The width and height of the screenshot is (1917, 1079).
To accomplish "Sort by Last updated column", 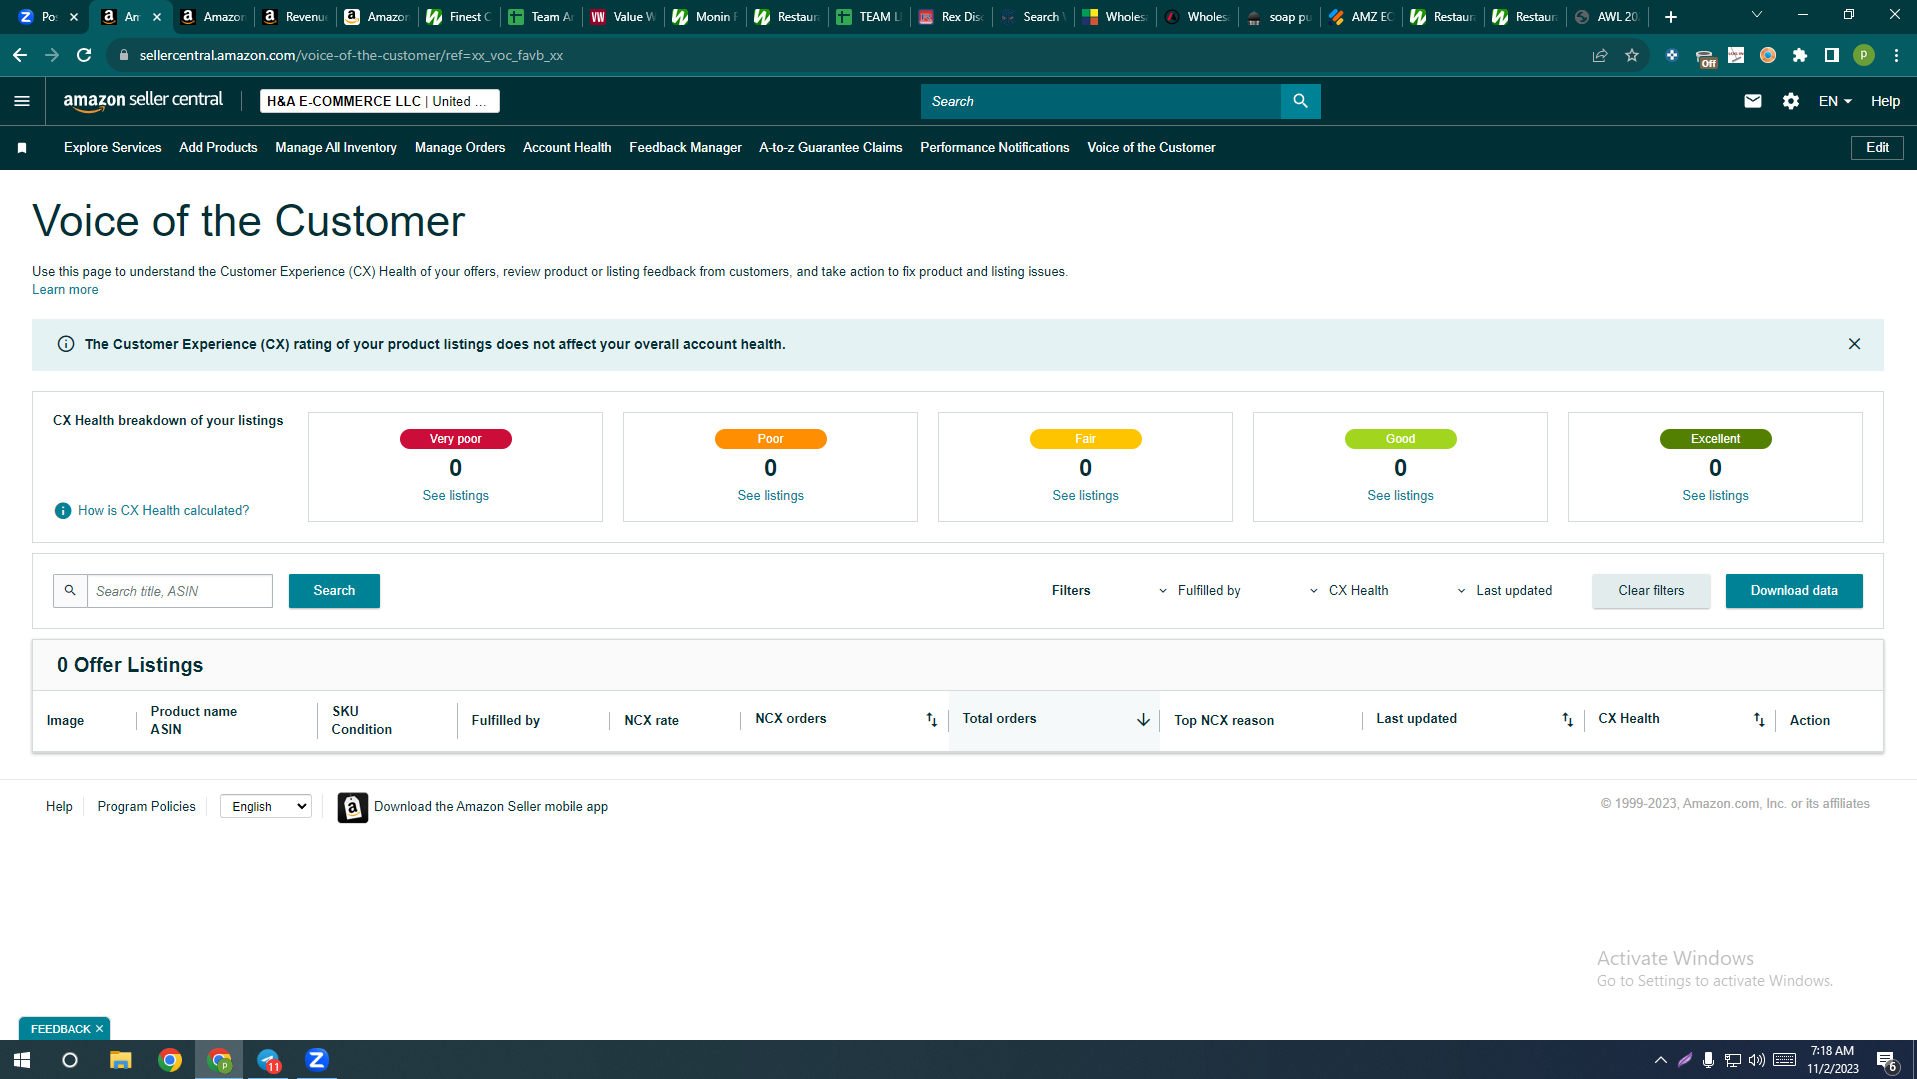I will click(x=1567, y=720).
